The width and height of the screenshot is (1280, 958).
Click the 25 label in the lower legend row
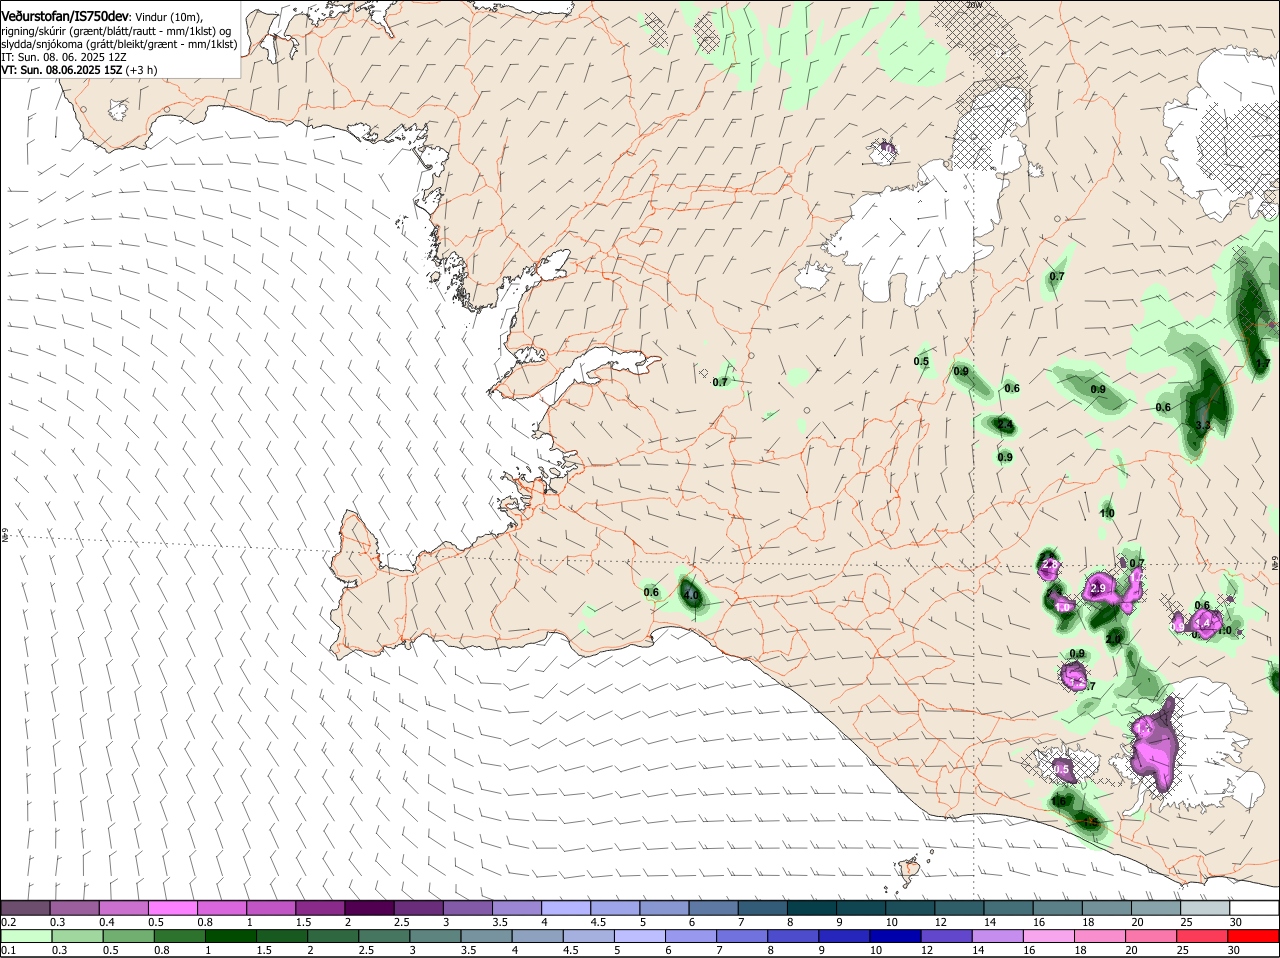tap(1184, 950)
